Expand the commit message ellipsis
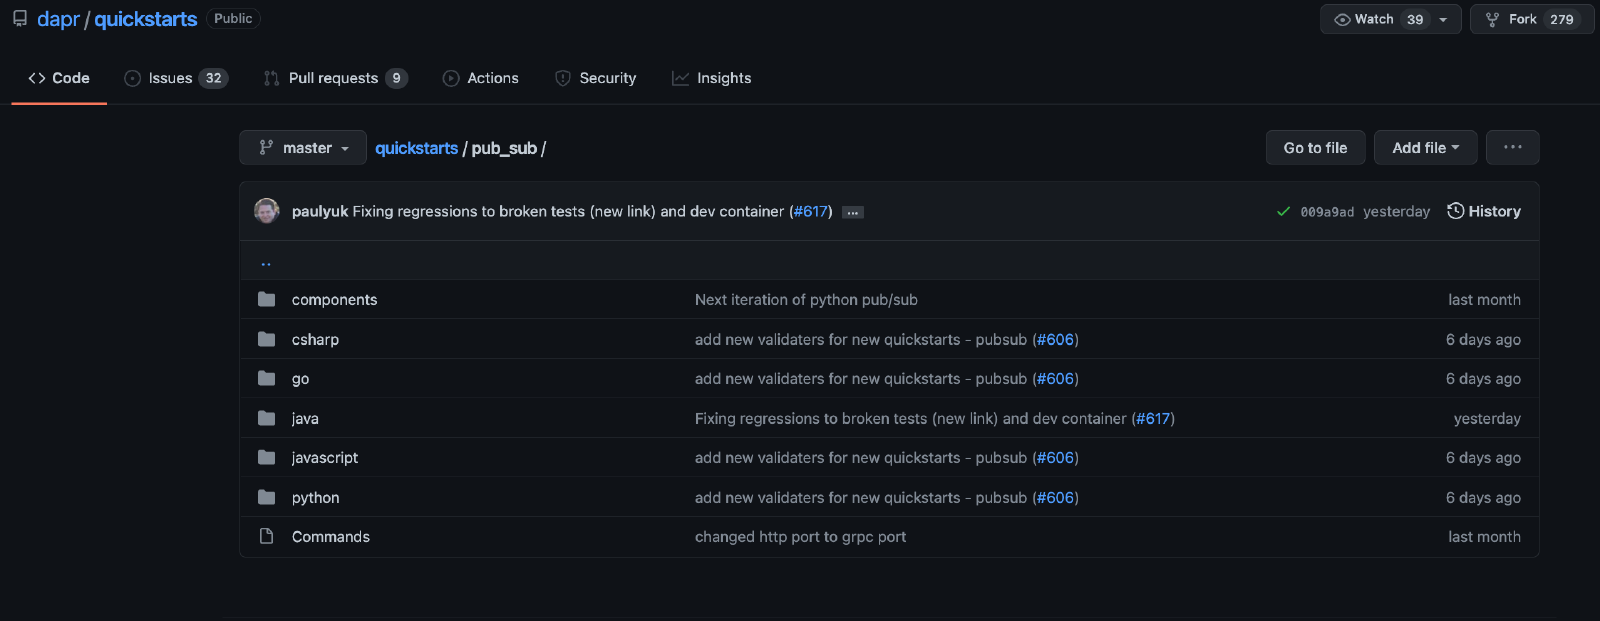 (x=853, y=212)
